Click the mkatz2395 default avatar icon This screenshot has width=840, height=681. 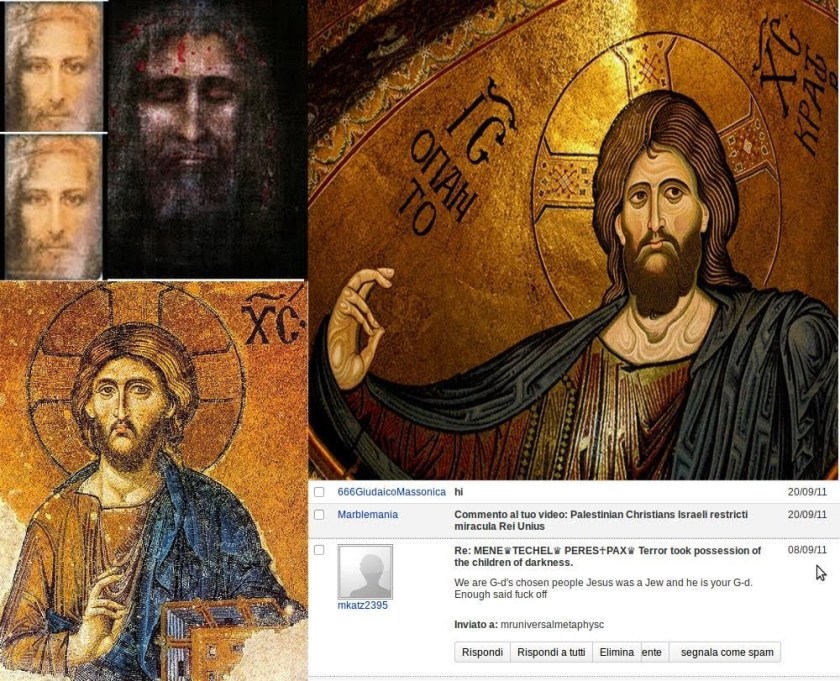363,571
